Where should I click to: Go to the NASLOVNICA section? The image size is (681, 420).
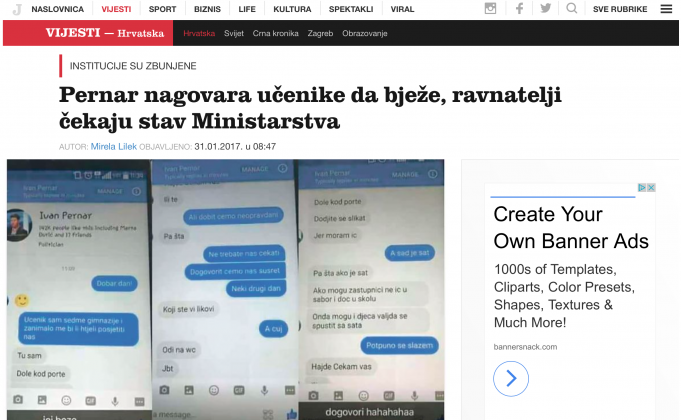58,9
